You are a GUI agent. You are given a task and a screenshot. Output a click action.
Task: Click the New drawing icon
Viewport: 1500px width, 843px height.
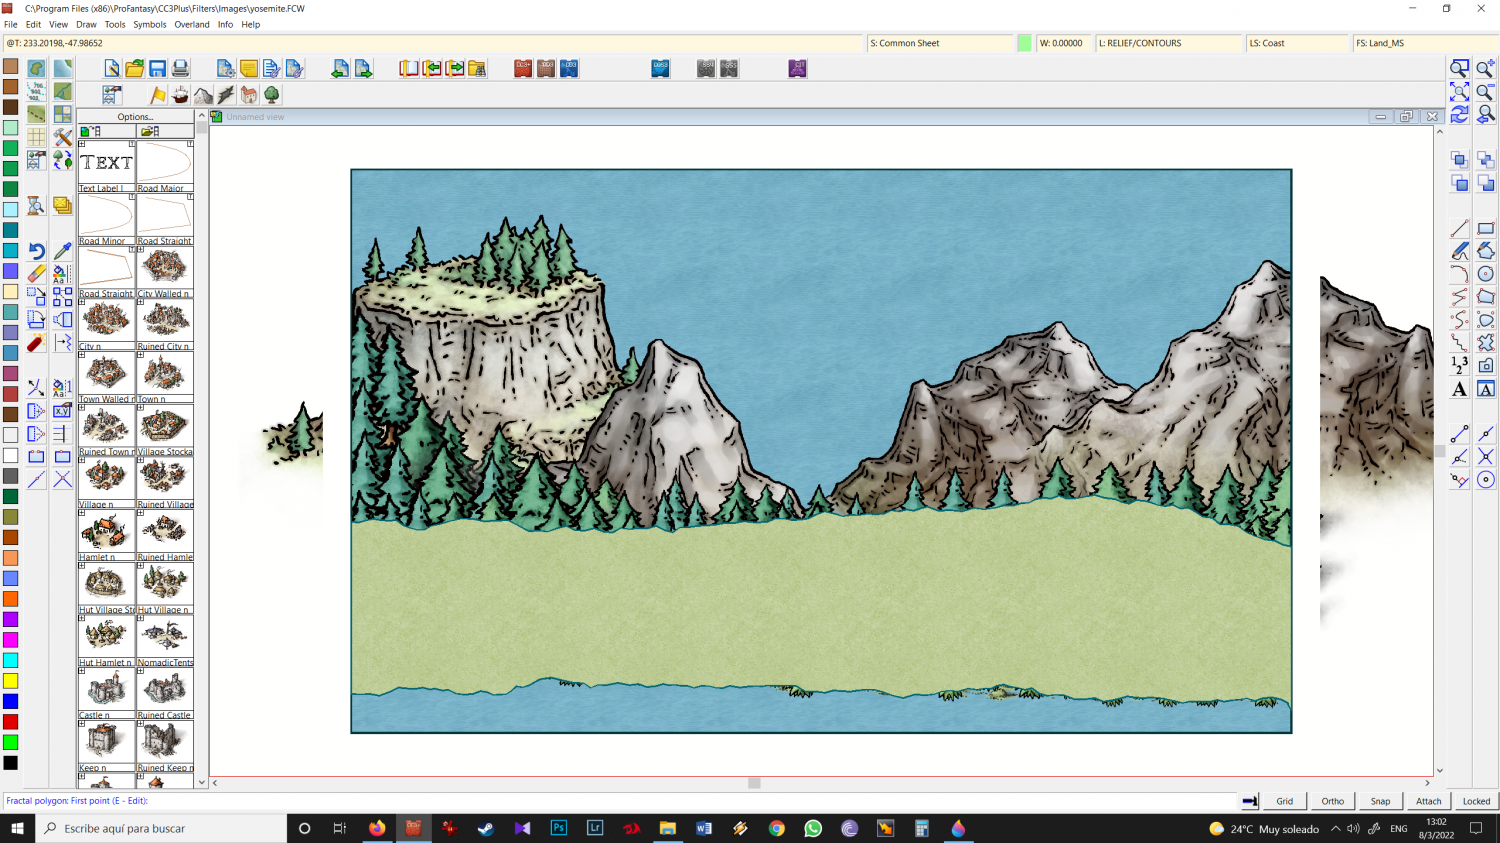click(112, 68)
